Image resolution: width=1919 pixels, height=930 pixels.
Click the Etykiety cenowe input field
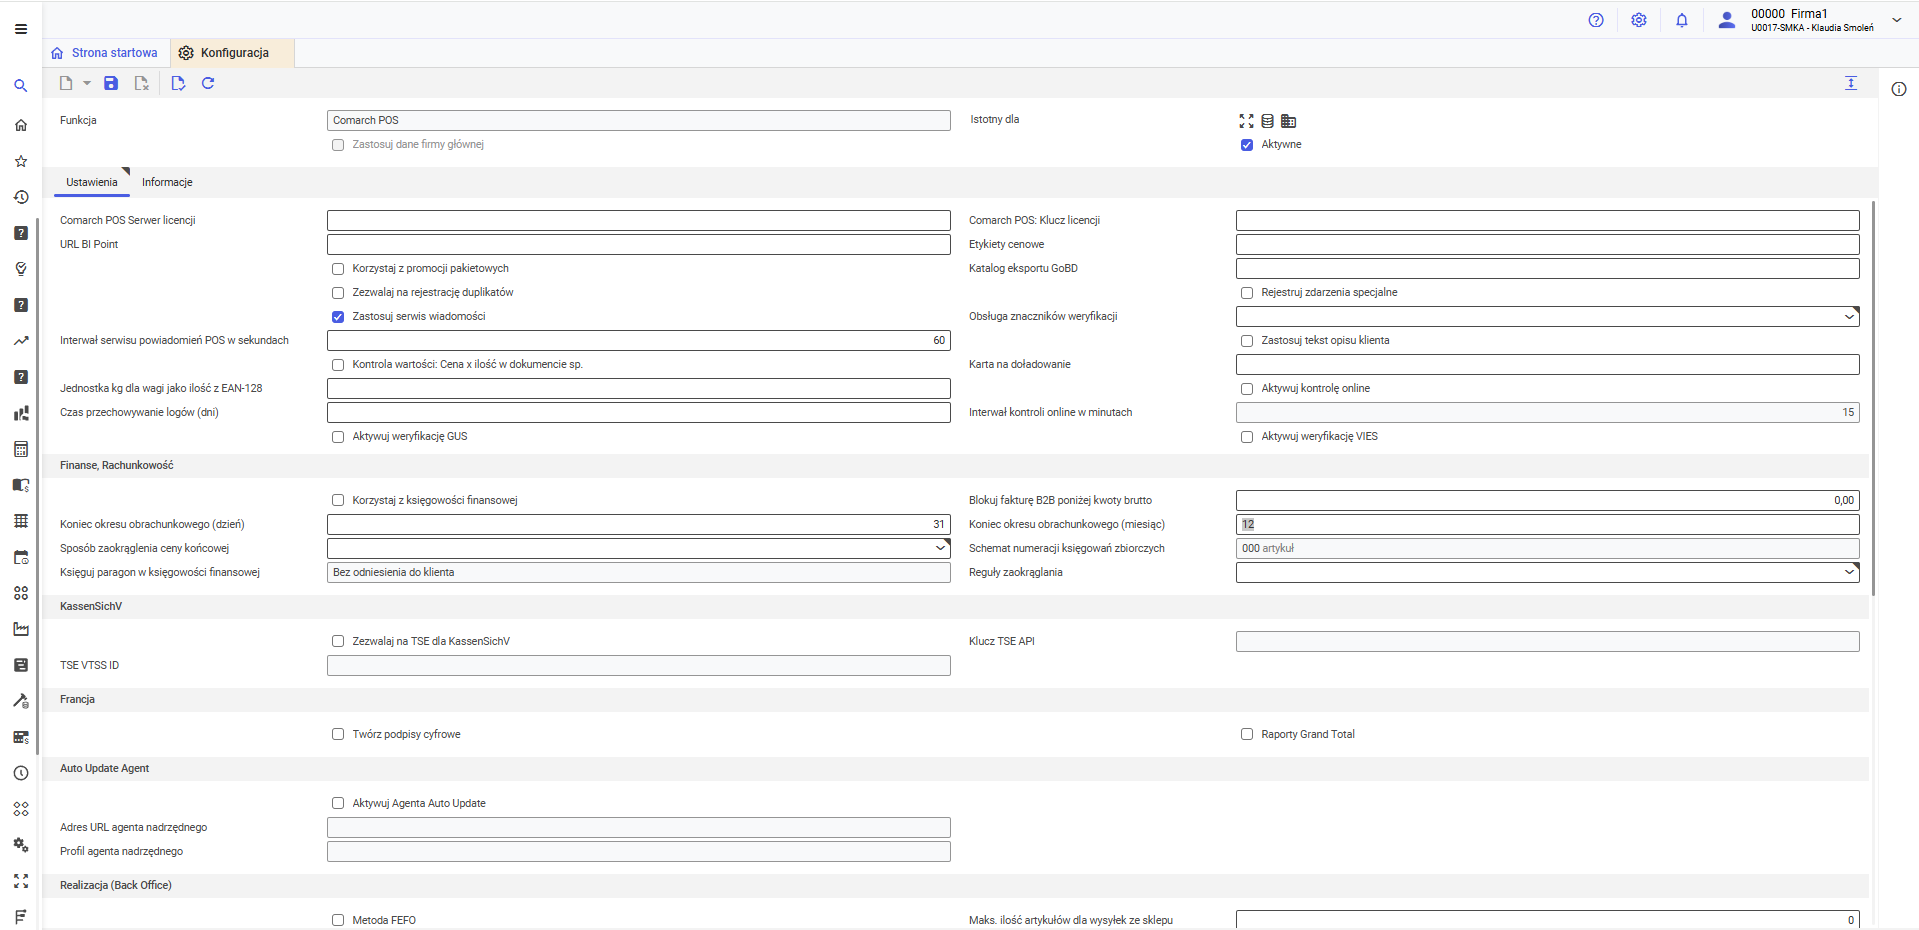[x=1548, y=245]
